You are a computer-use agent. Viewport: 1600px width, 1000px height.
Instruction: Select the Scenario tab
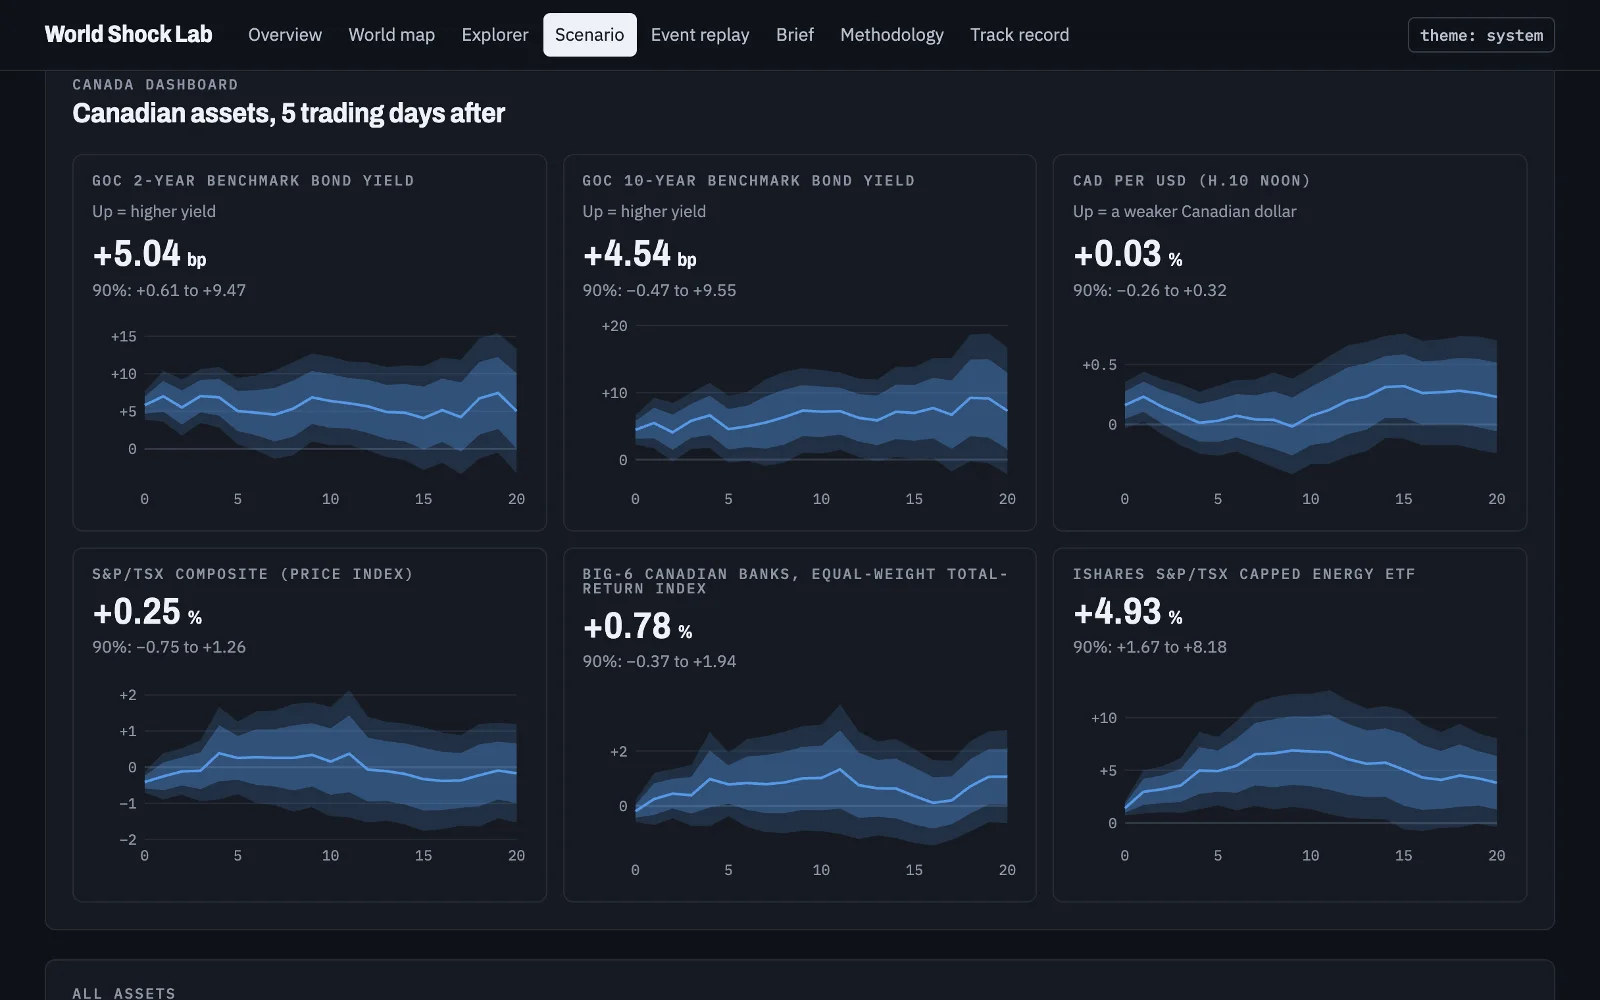pos(590,35)
